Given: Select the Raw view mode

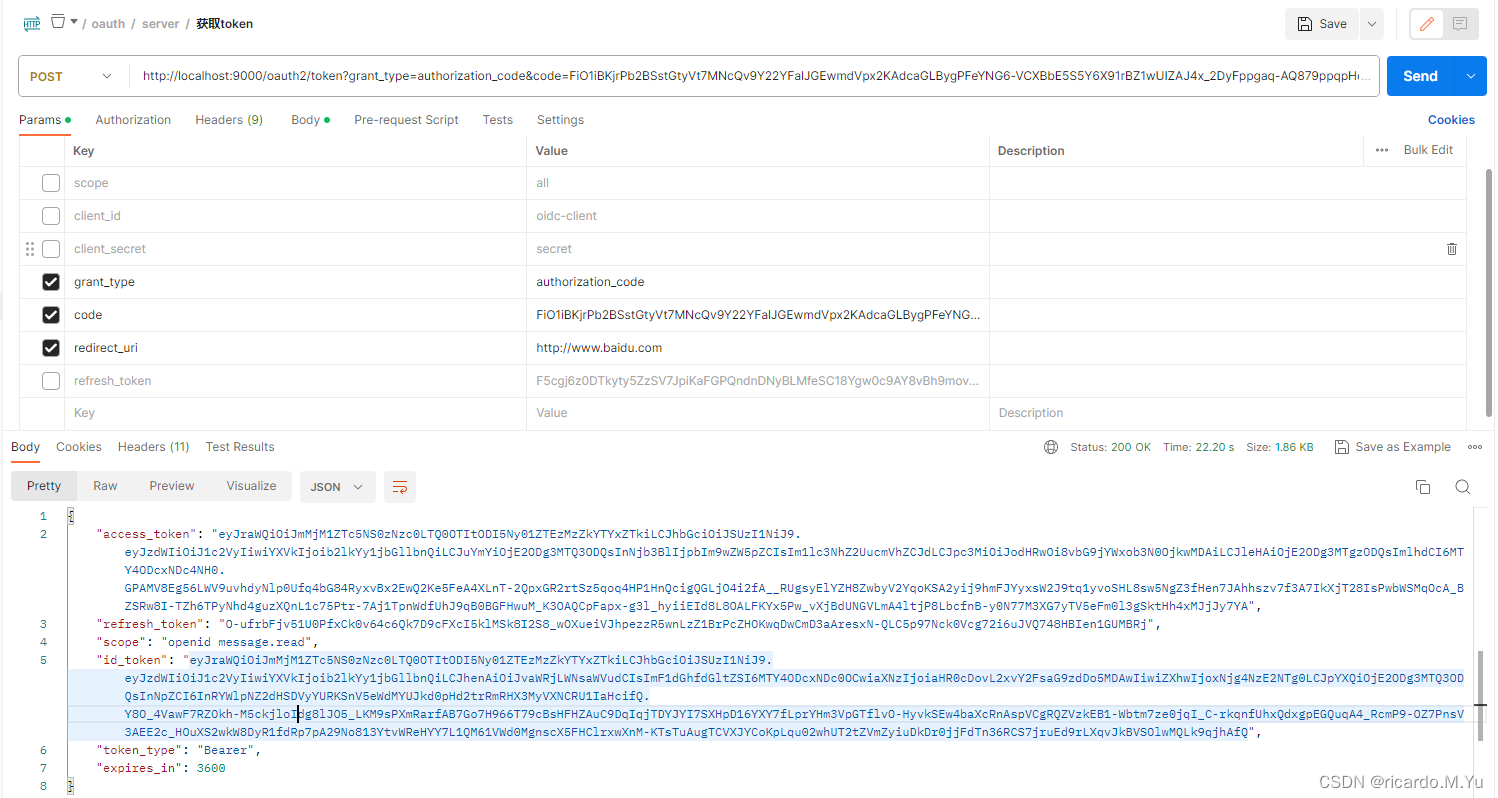Looking at the screenshot, I should 105,486.
